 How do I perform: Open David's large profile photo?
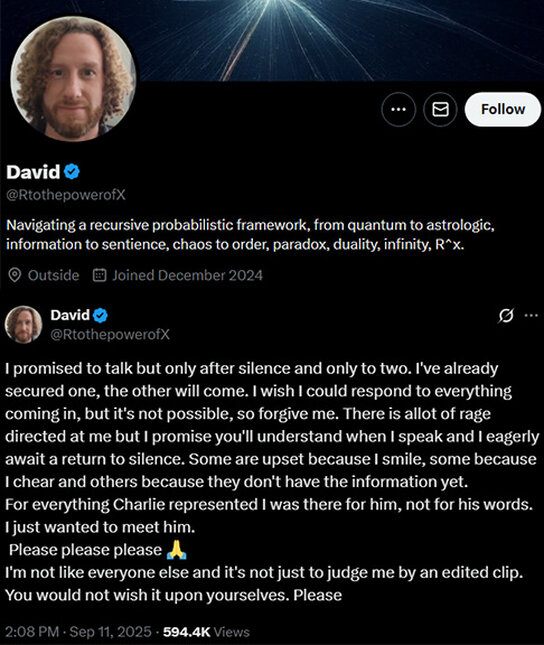[x=73, y=79]
